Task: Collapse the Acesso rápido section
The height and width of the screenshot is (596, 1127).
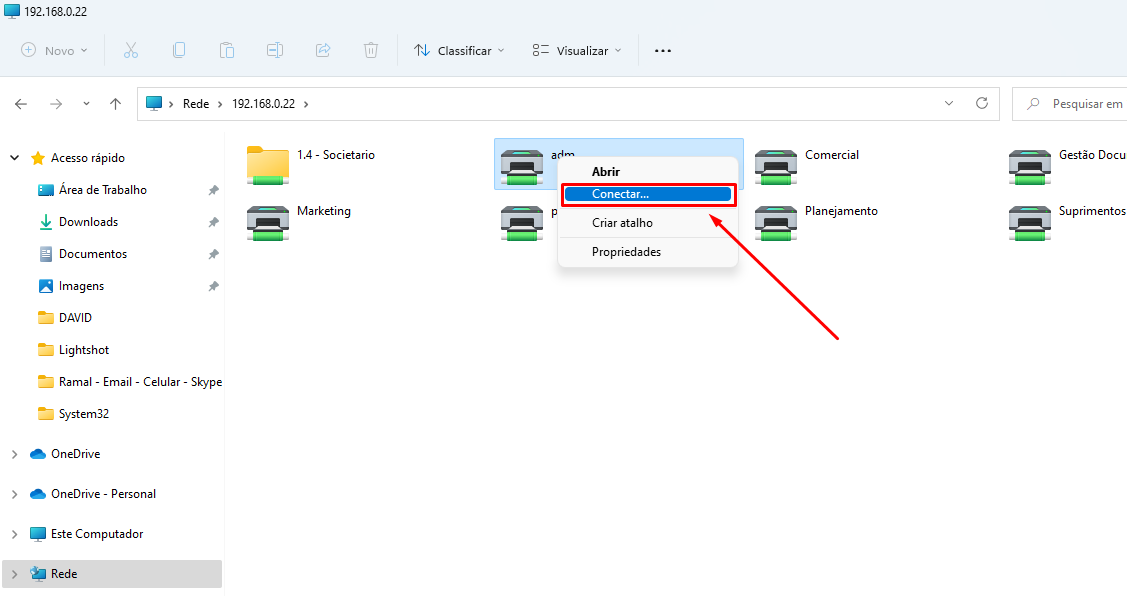Action: [14, 158]
